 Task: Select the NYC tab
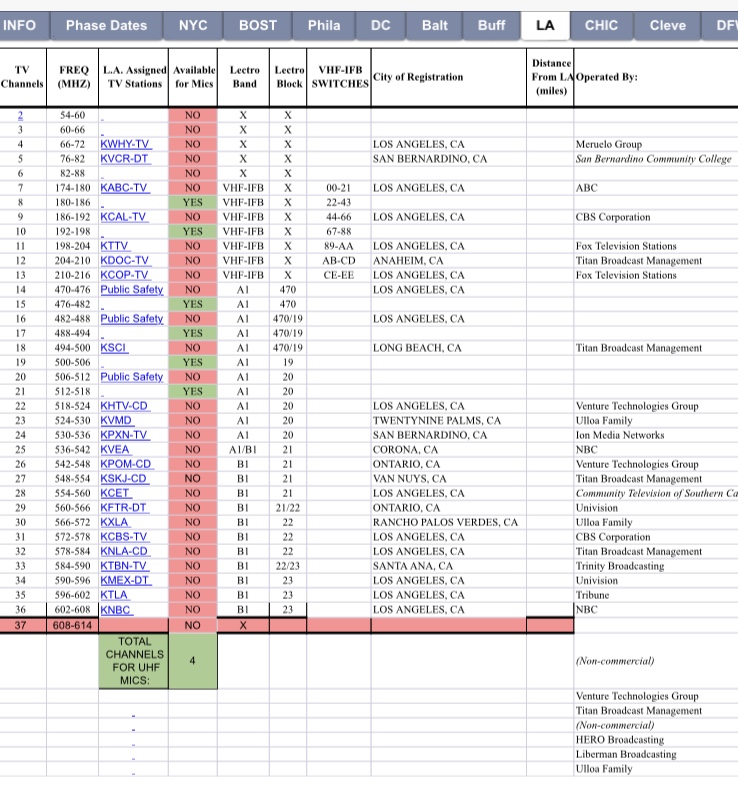(x=193, y=25)
